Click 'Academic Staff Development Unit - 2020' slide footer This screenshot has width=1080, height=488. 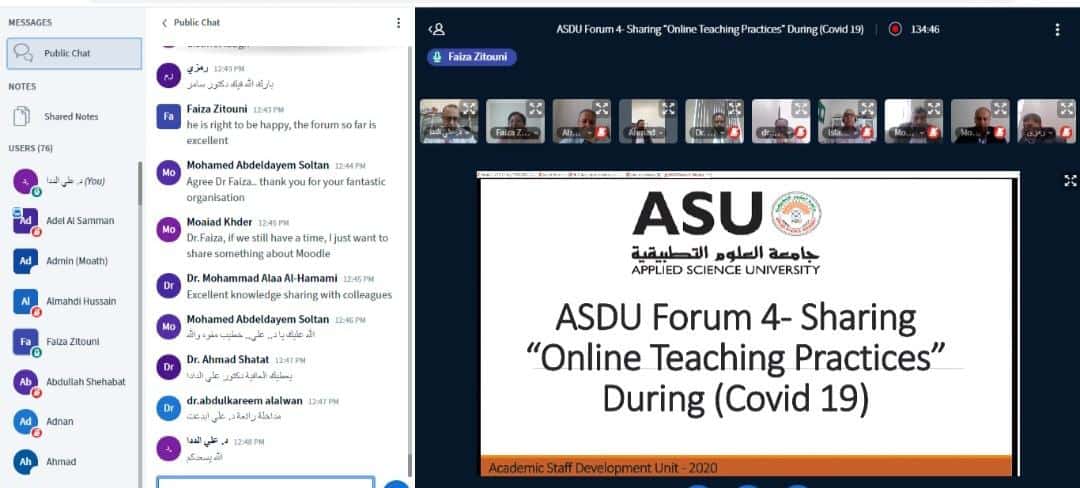[603, 468]
